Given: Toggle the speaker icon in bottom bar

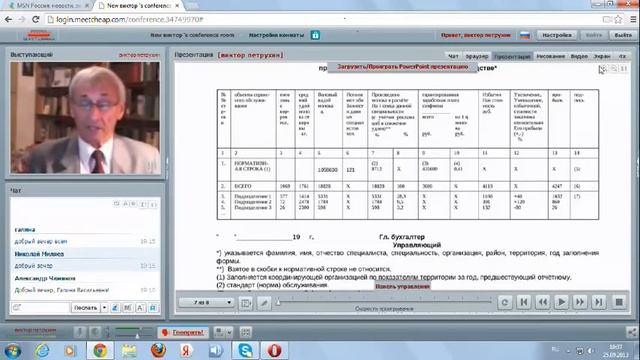Looking at the screenshot, I should [95, 332].
